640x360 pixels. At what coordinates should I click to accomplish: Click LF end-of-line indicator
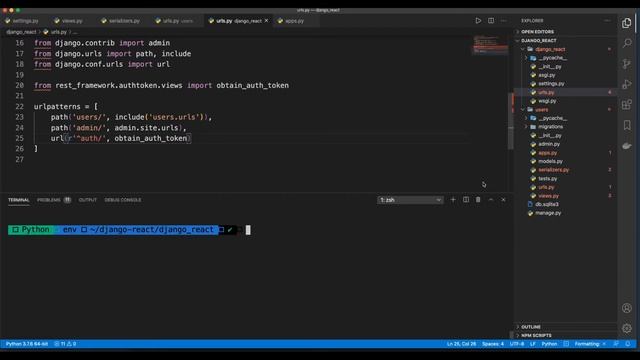[533, 344]
